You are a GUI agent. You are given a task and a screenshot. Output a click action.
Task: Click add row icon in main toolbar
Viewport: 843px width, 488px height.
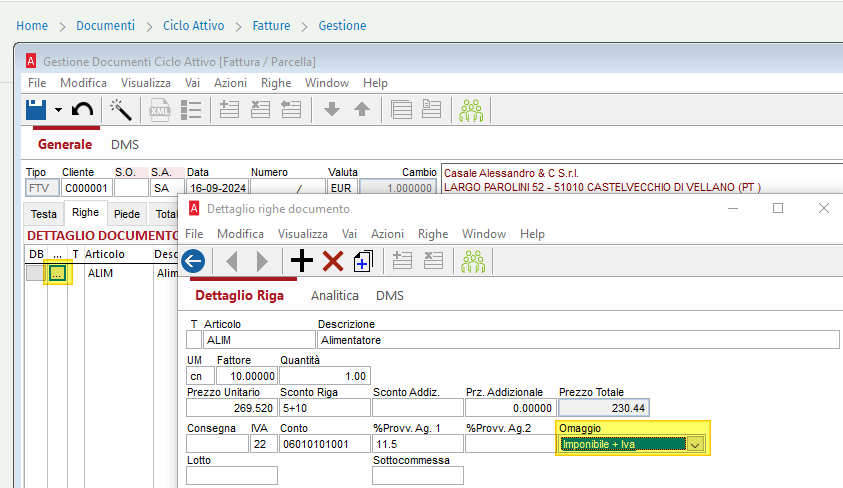229,110
